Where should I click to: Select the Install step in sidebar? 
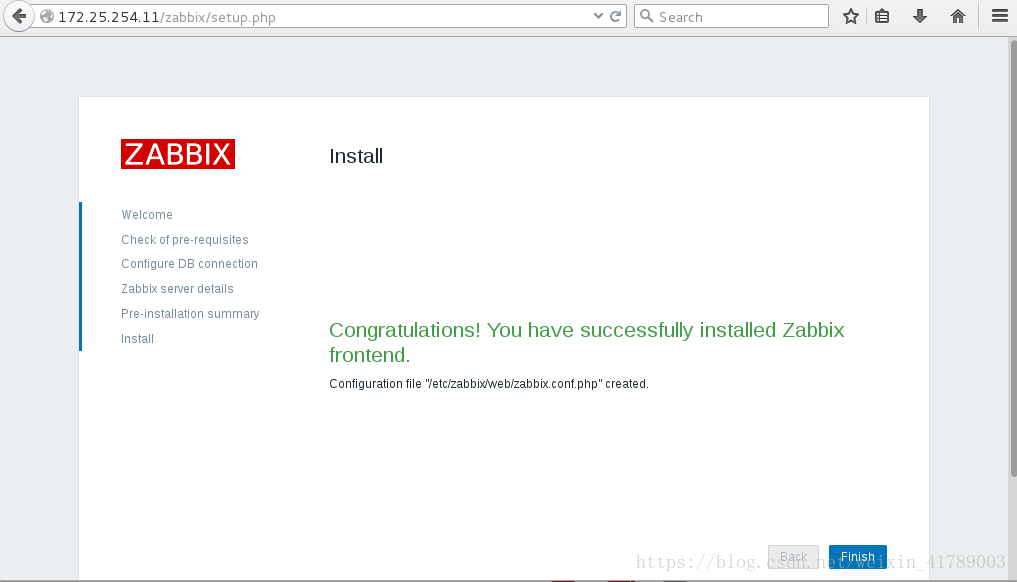pyautogui.click(x=138, y=339)
